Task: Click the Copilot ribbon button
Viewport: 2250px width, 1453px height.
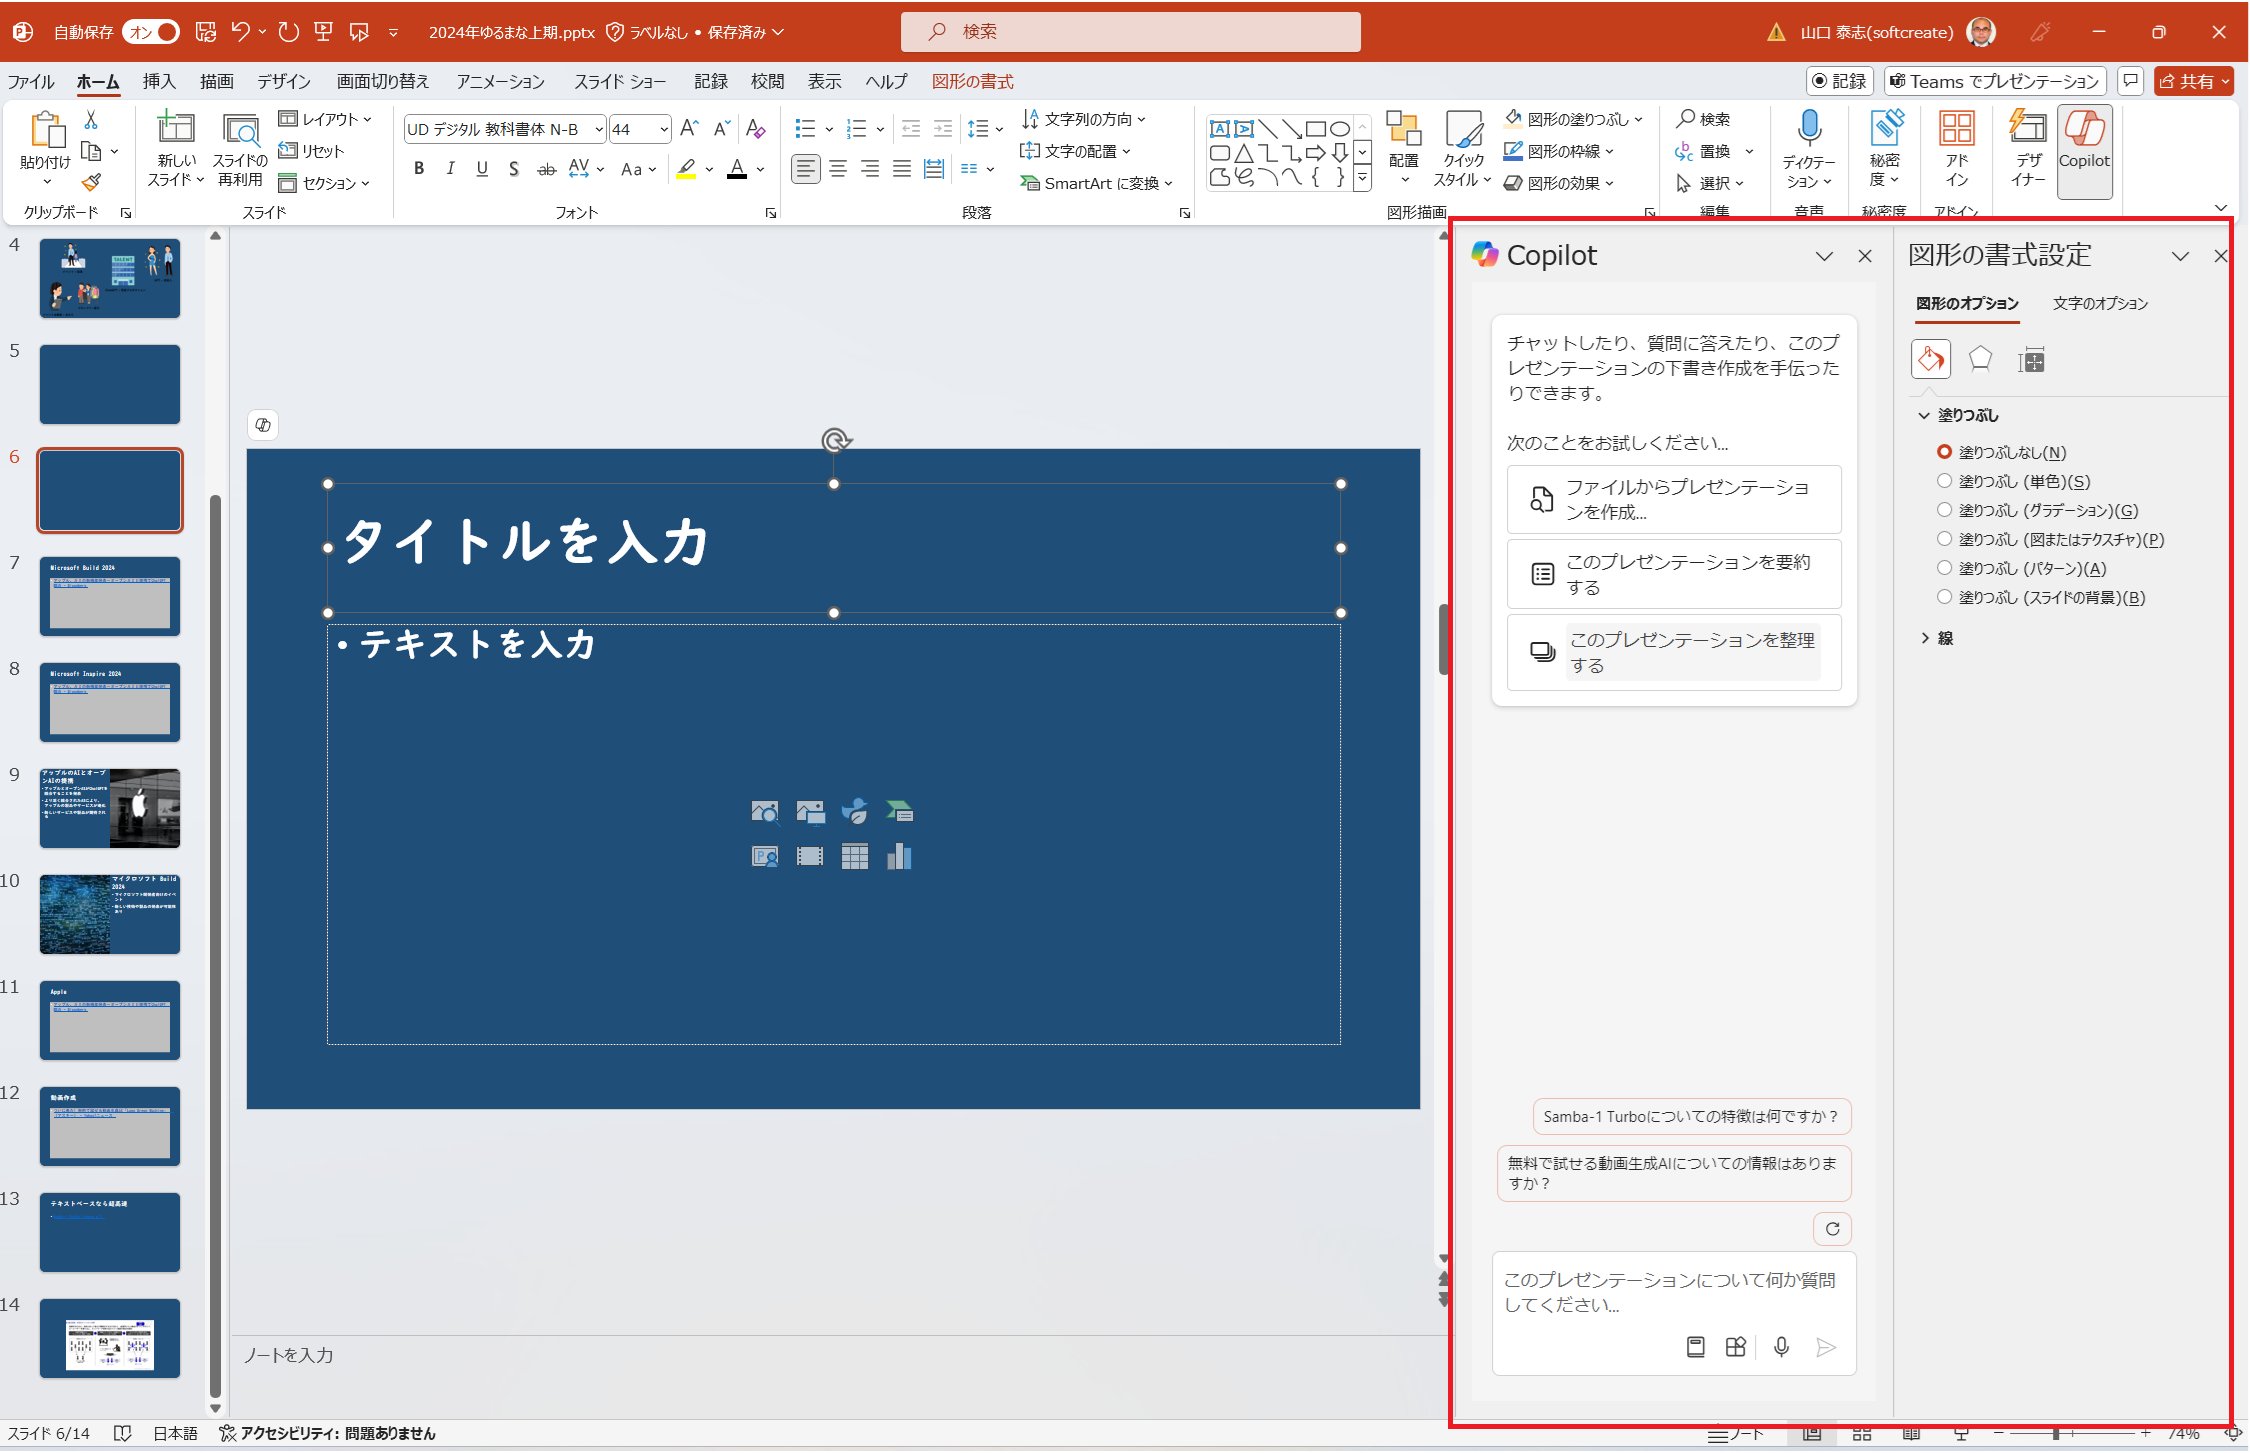Action: pos(2084,145)
